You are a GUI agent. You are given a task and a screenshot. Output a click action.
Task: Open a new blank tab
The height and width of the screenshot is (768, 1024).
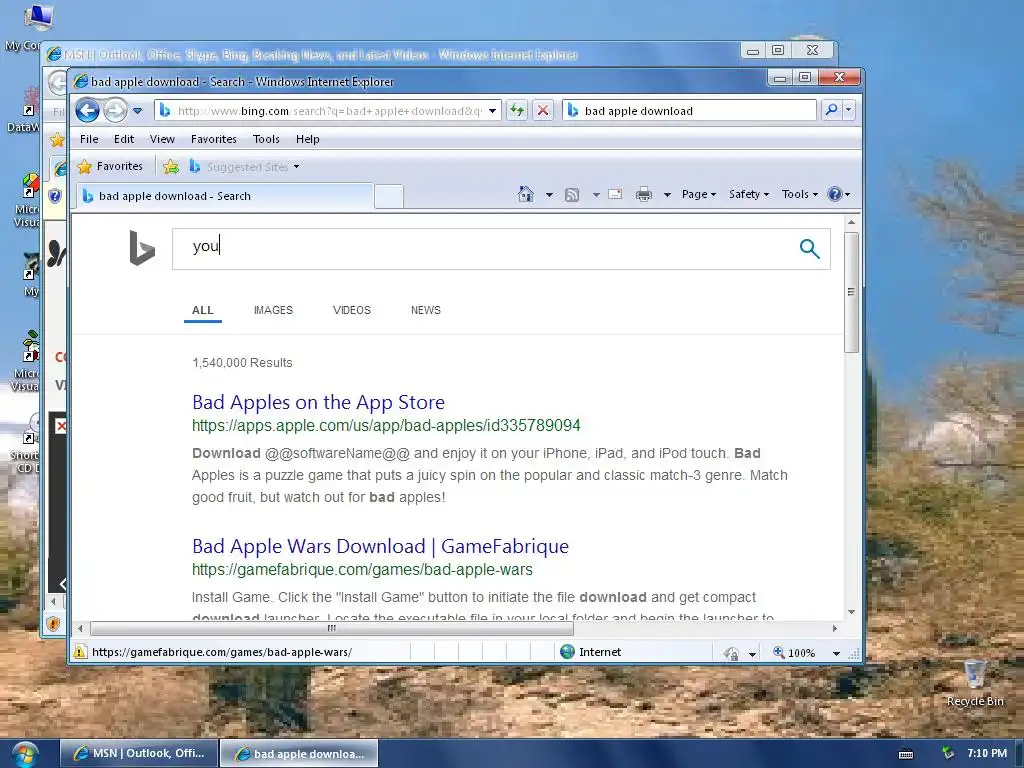pyautogui.click(x=389, y=197)
